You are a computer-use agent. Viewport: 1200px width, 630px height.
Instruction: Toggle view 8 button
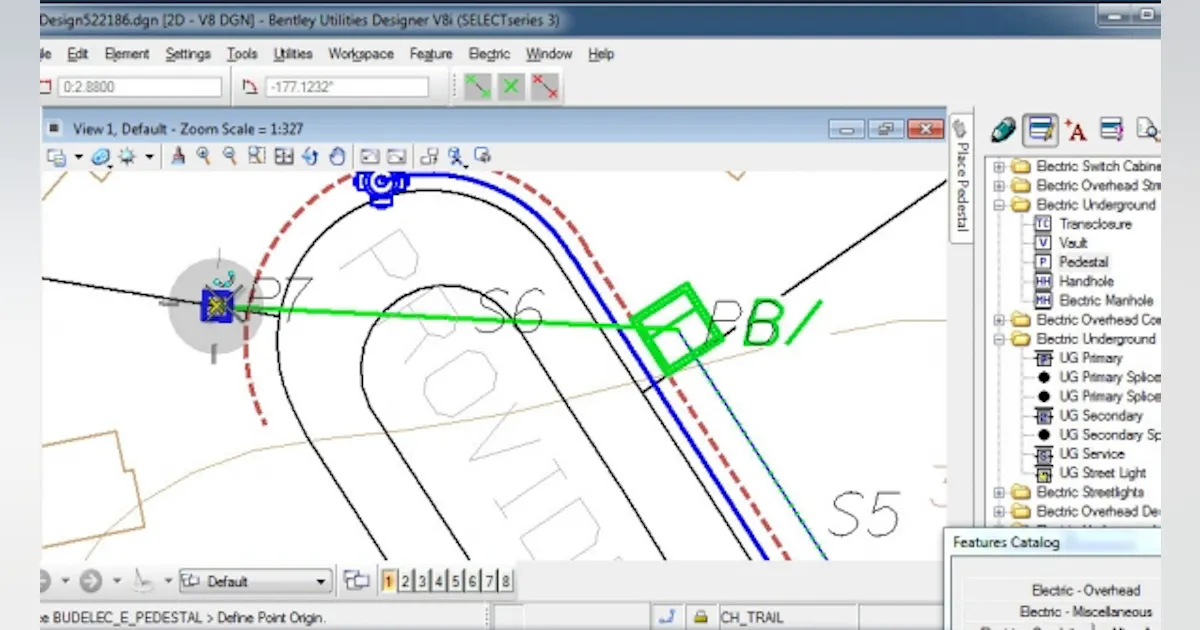(507, 581)
